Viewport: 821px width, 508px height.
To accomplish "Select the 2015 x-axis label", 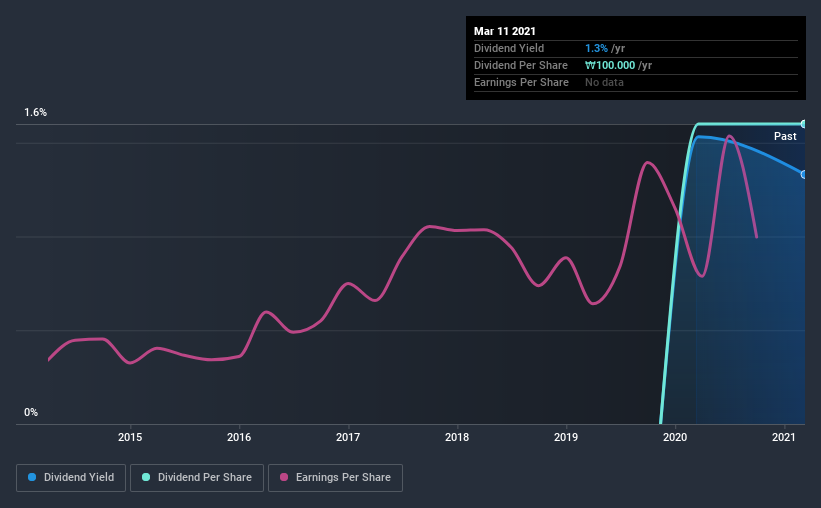I will tap(130, 436).
